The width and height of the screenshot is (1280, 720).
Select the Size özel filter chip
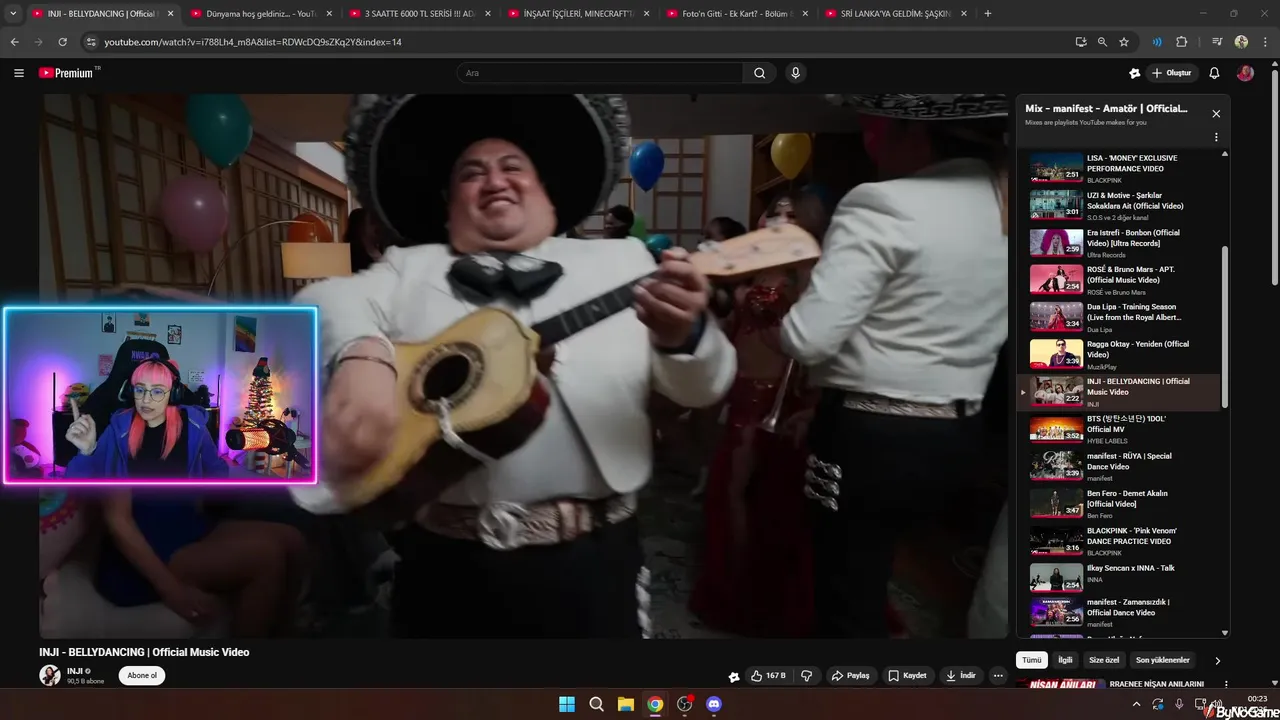point(1104,660)
